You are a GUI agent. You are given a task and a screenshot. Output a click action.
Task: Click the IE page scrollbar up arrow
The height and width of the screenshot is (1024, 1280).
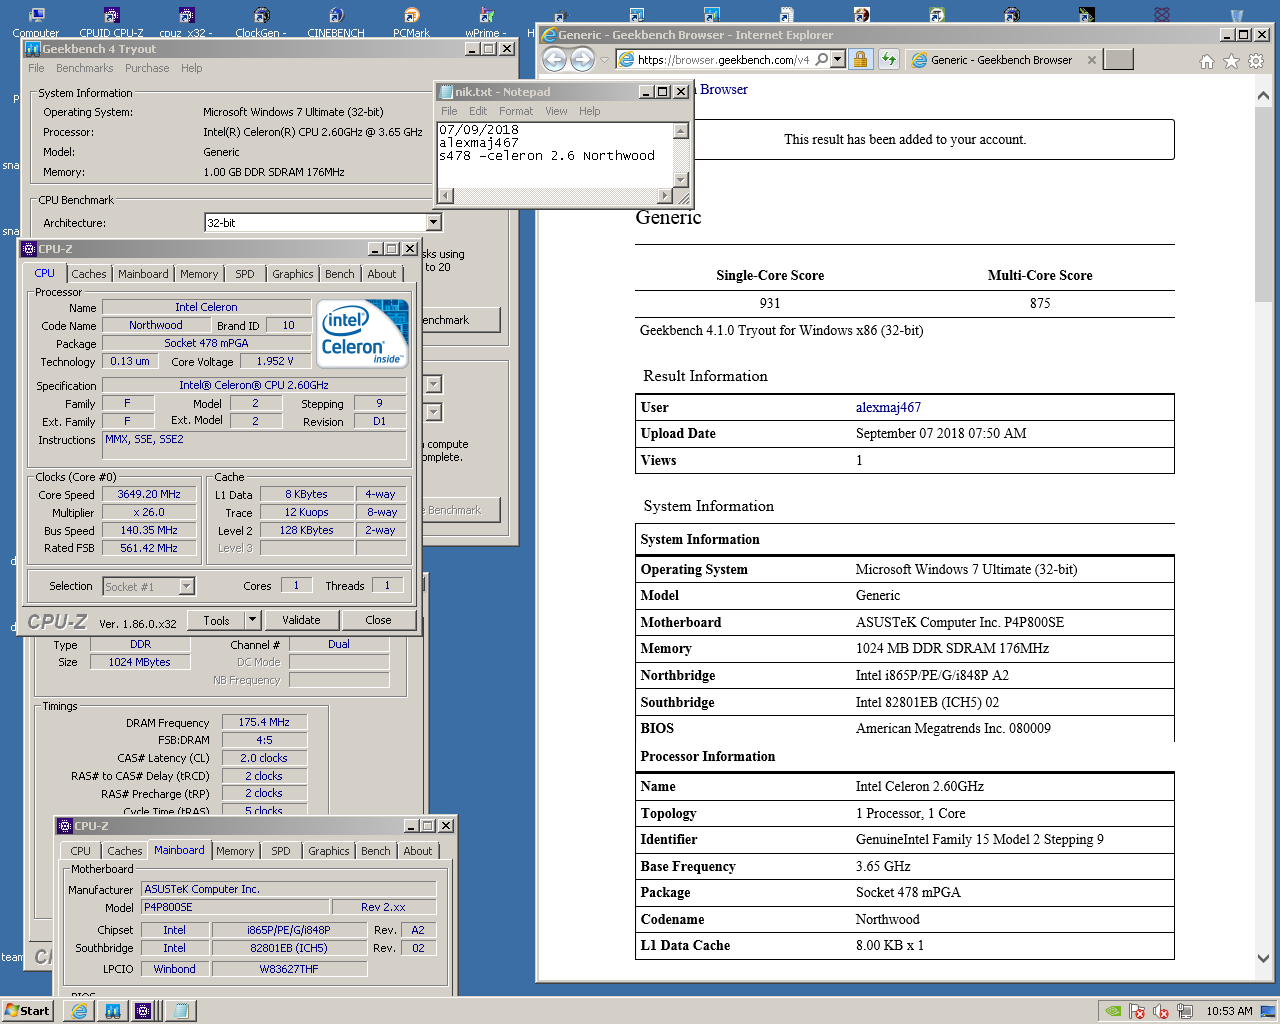(1264, 96)
